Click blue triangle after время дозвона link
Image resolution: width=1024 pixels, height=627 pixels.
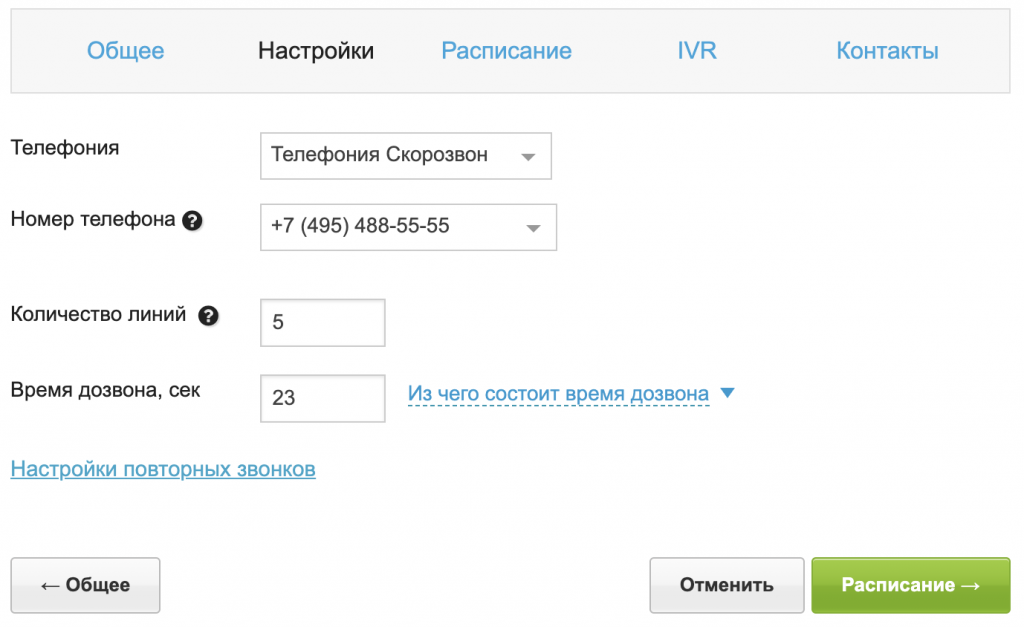pos(727,394)
